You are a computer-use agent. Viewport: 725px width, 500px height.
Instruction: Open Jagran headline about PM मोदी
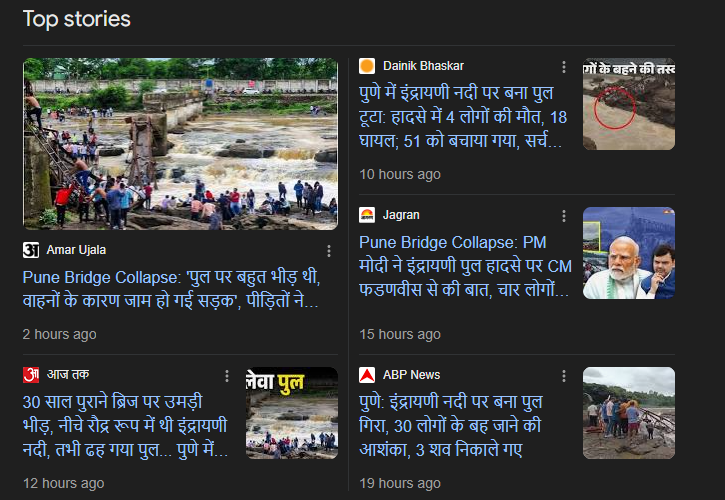pos(465,266)
